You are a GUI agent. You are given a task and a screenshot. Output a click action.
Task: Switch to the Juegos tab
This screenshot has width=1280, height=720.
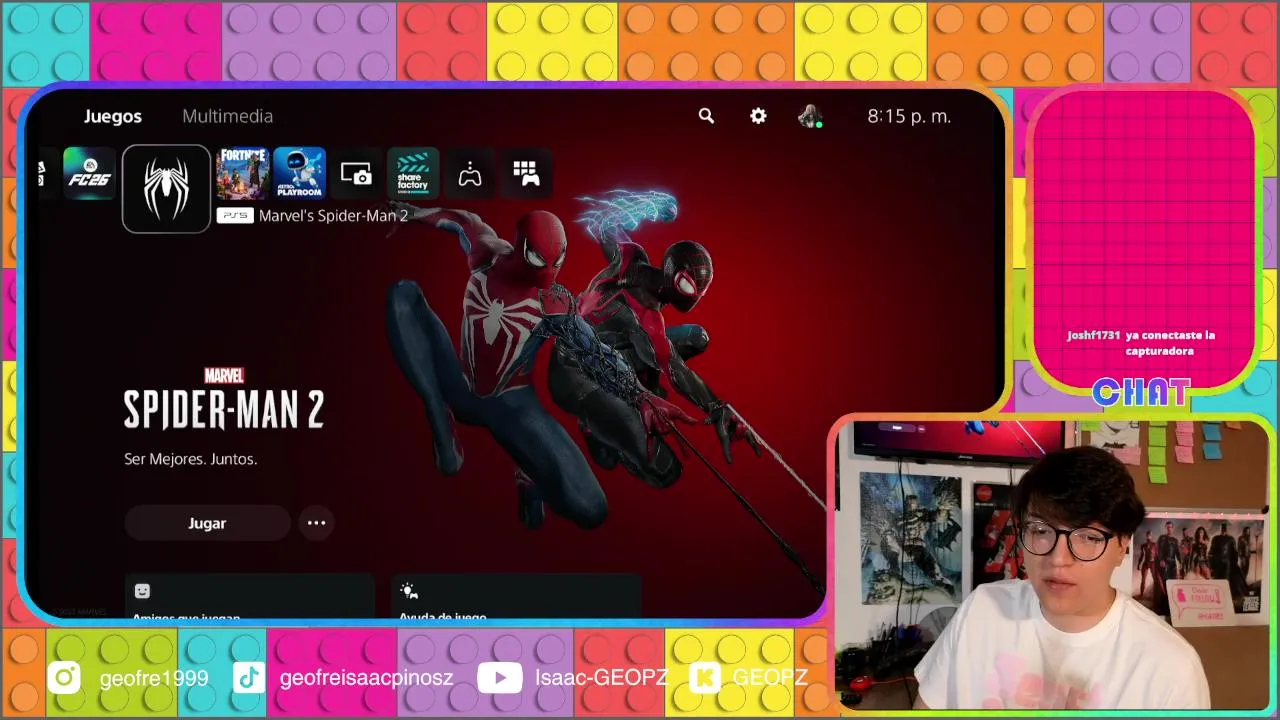113,116
